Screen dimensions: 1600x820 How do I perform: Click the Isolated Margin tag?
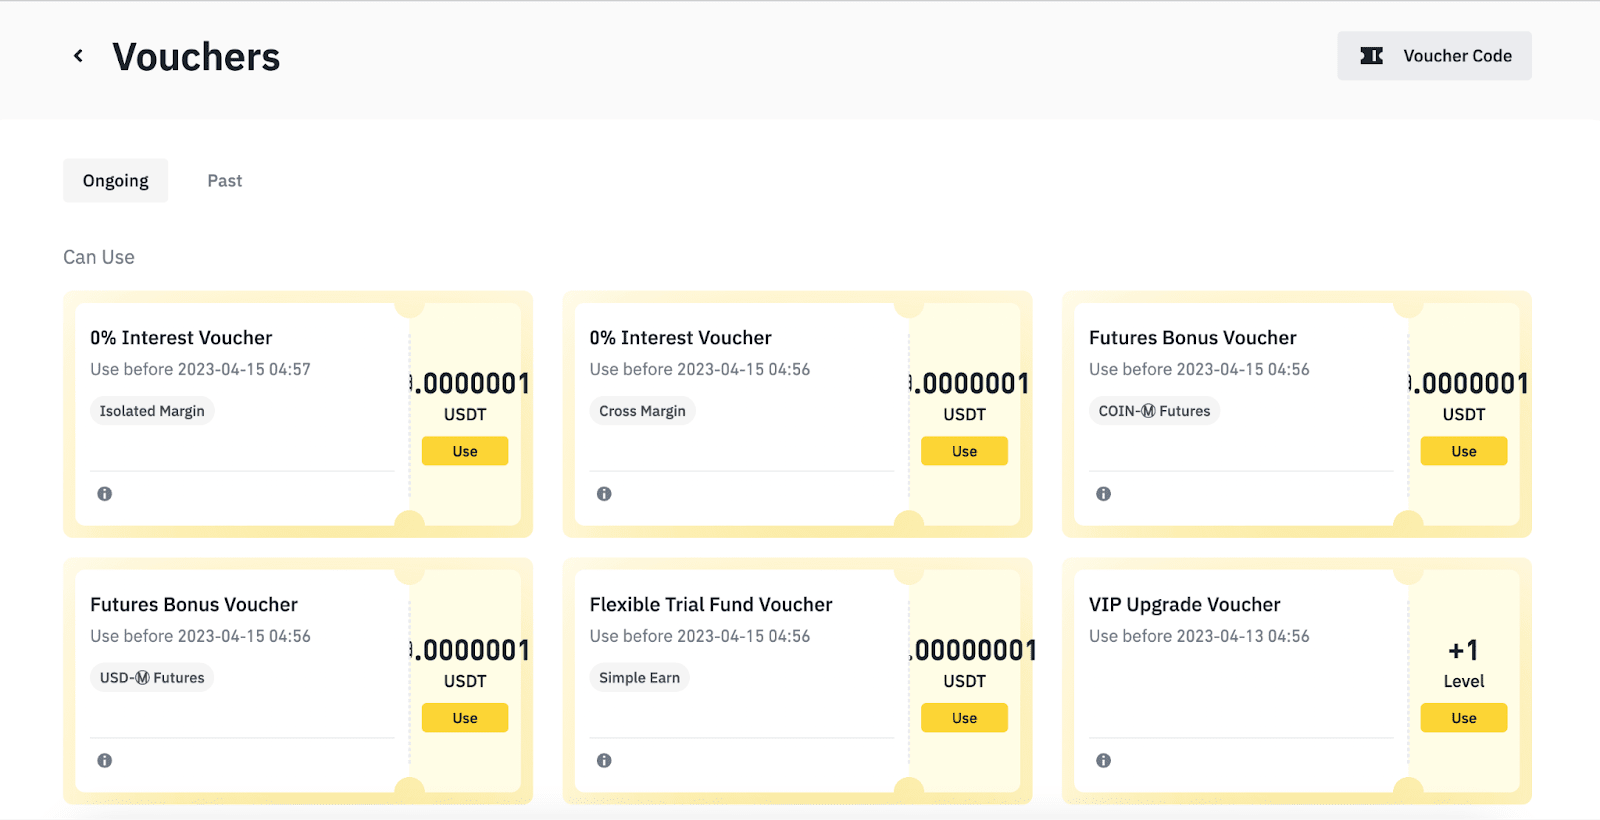152,411
